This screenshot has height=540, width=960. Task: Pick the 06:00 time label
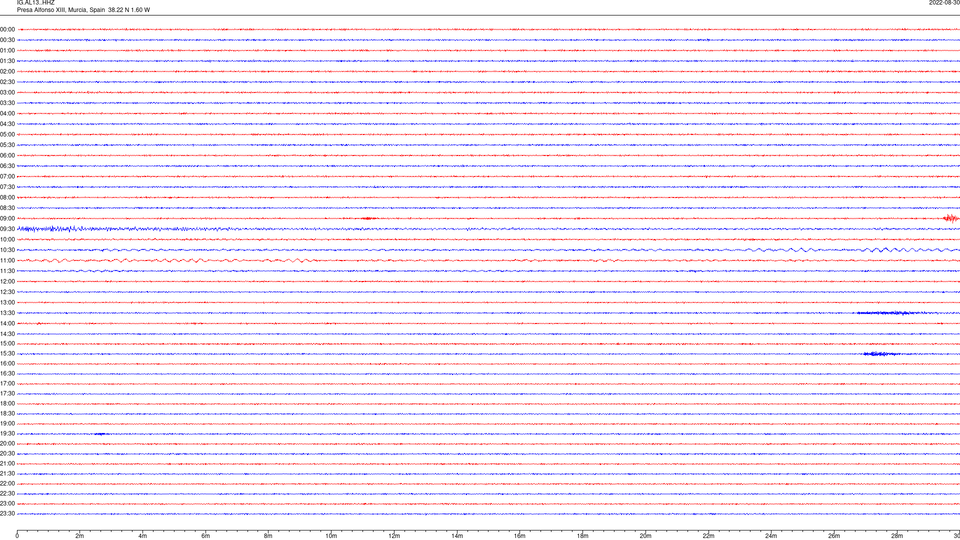pyautogui.click(x=7, y=156)
